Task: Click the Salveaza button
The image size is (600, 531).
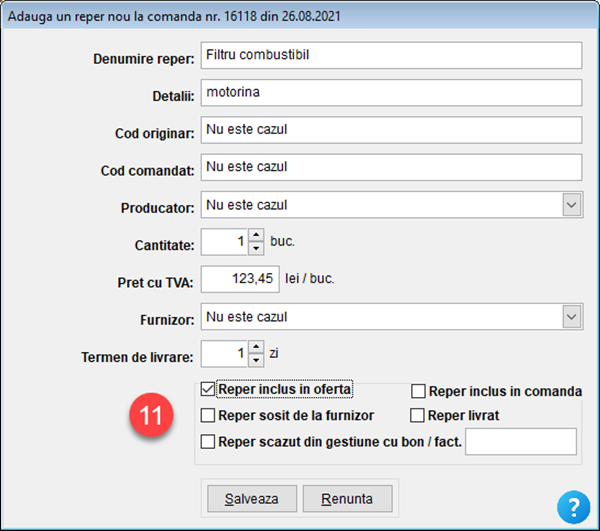Action: coord(252,499)
